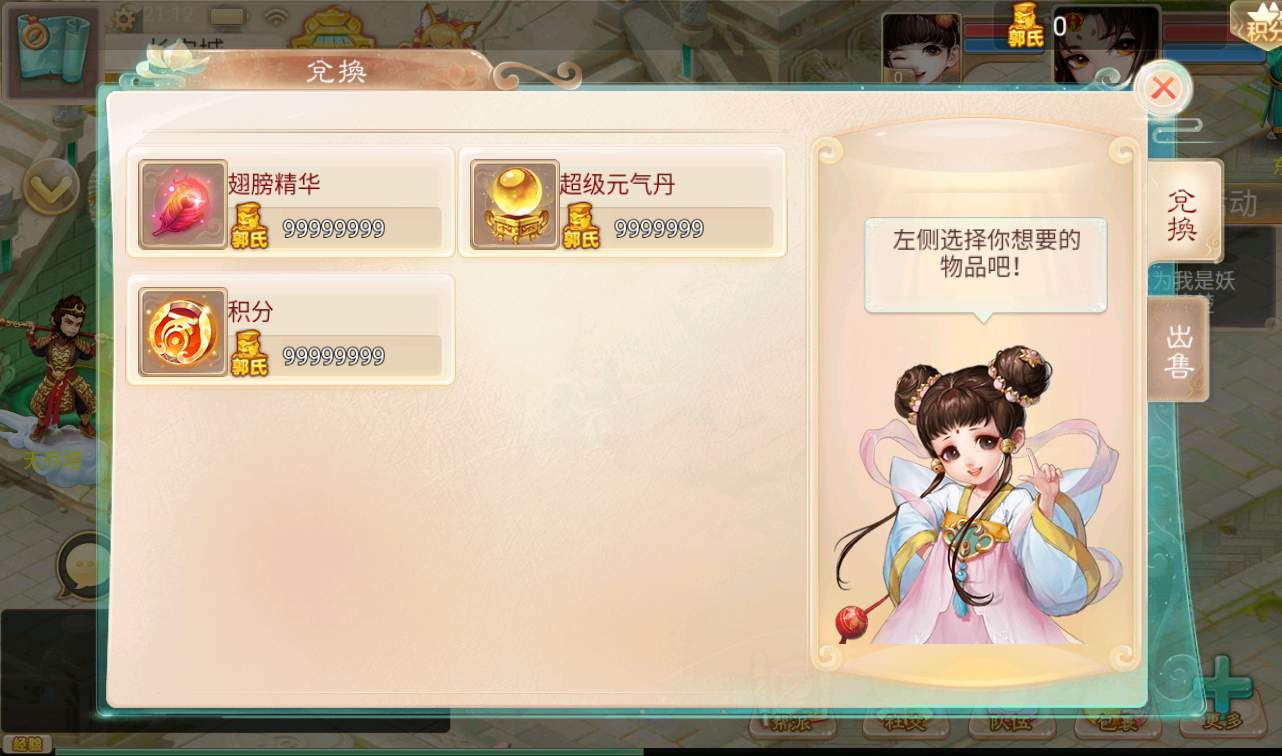This screenshot has height=756, width=1282.
Task: Switch to the 出售 side tab
Action: click(x=1180, y=350)
